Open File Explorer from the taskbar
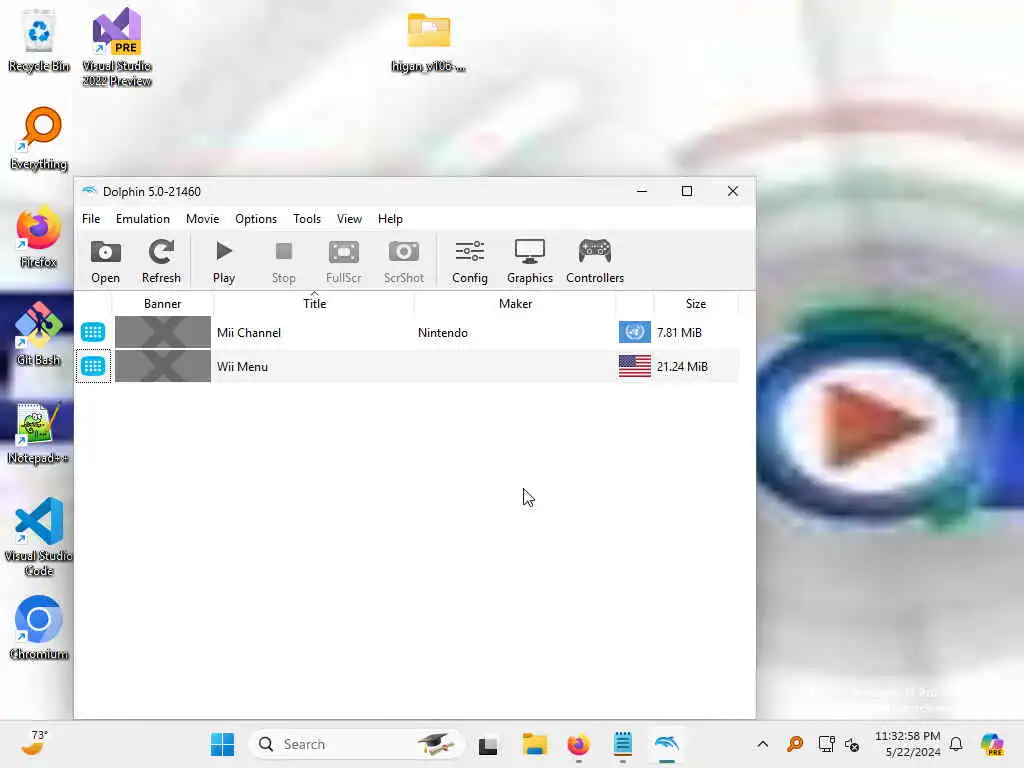 click(534, 744)
